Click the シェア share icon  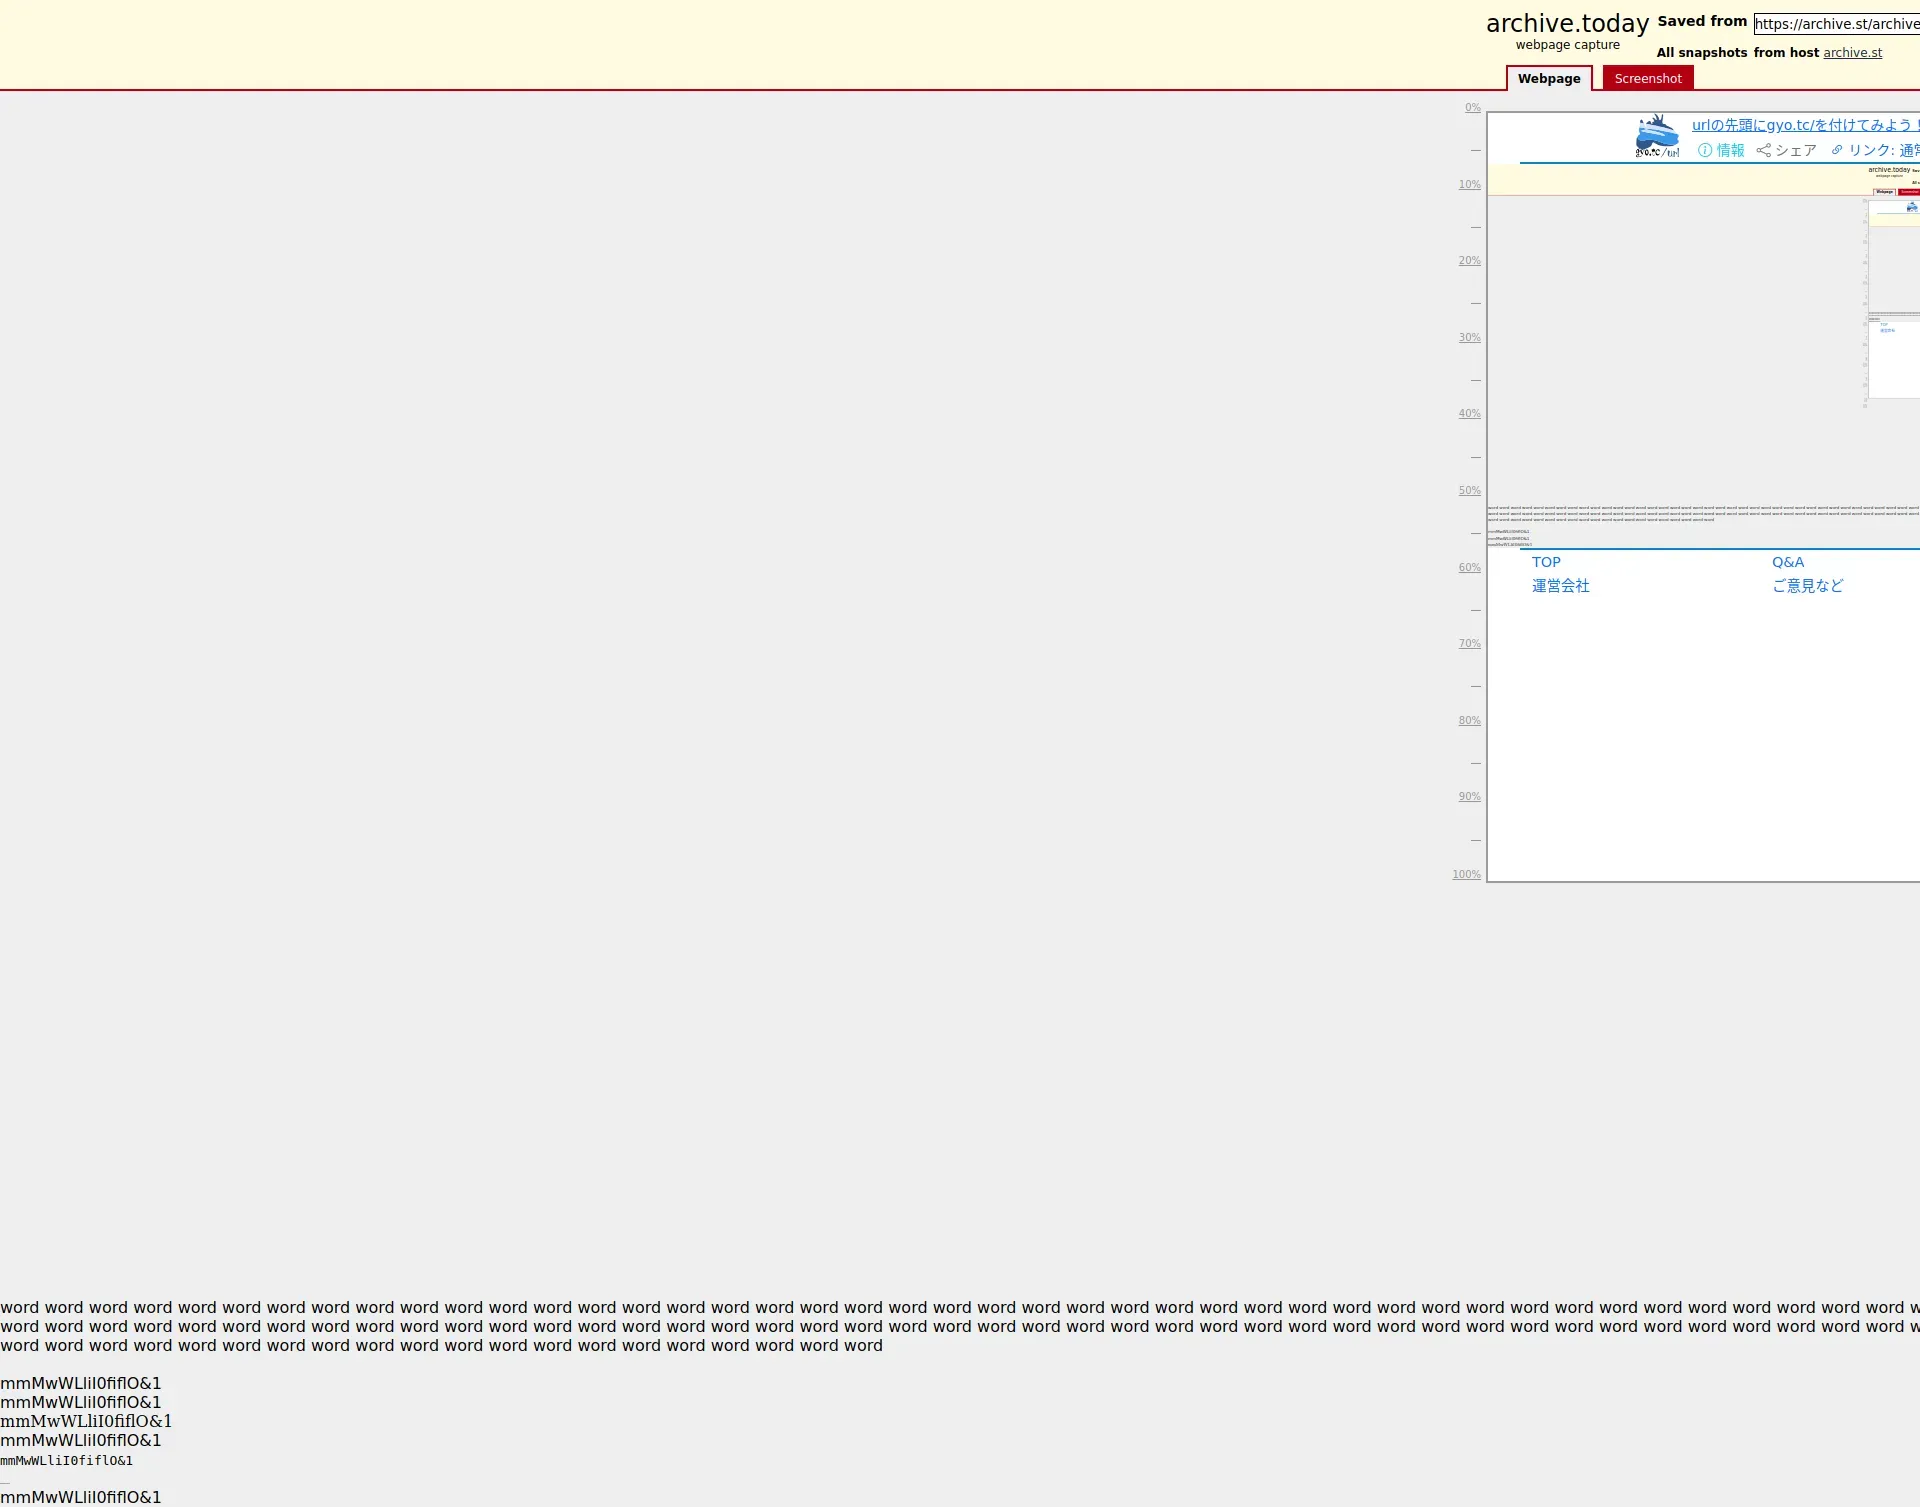point(1764,150)
